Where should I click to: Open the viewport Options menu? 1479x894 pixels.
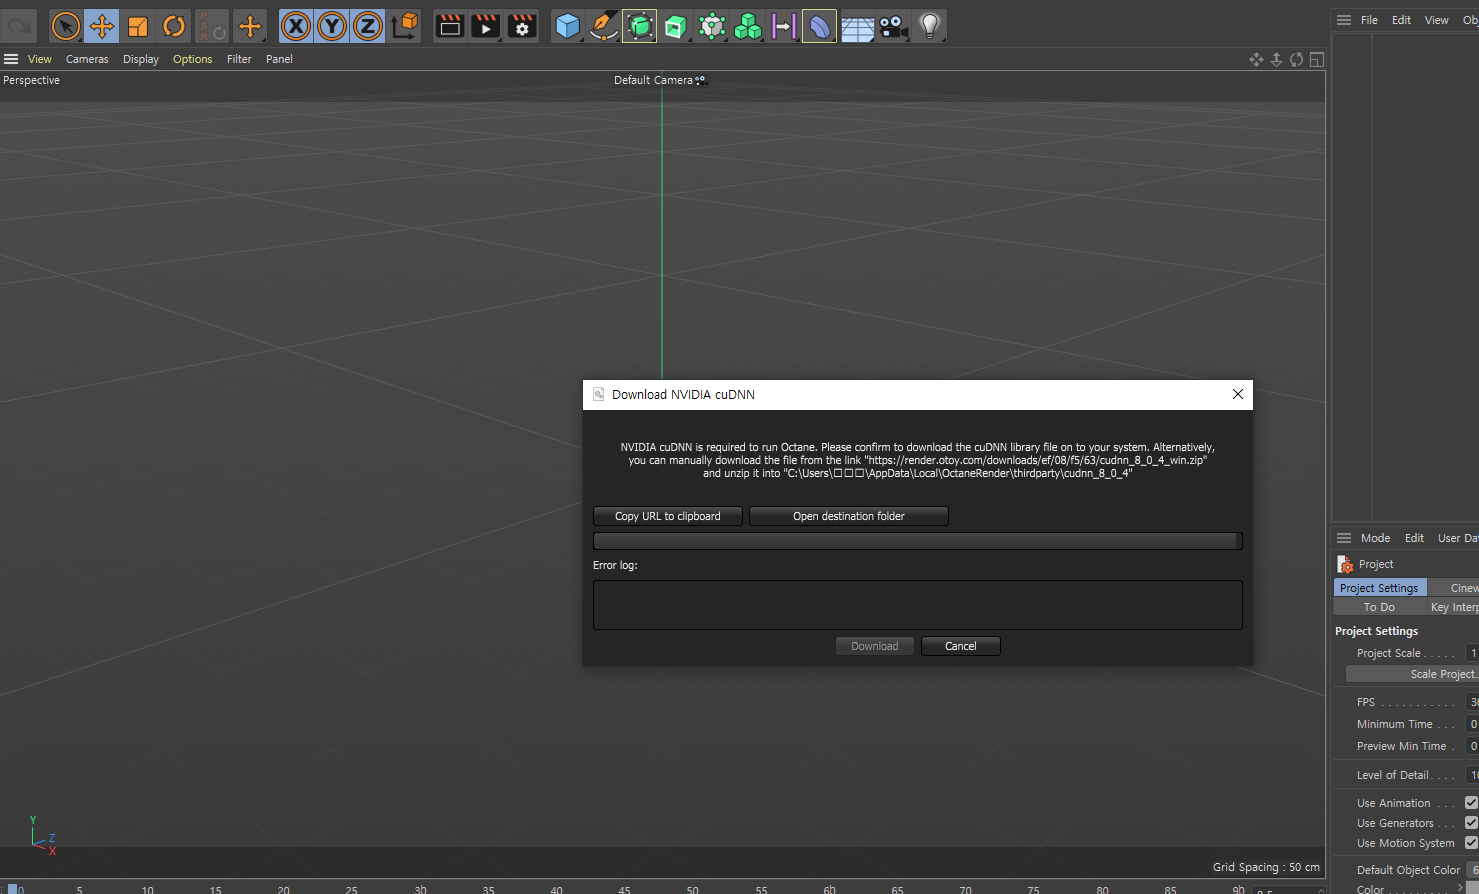click(193, 59)
